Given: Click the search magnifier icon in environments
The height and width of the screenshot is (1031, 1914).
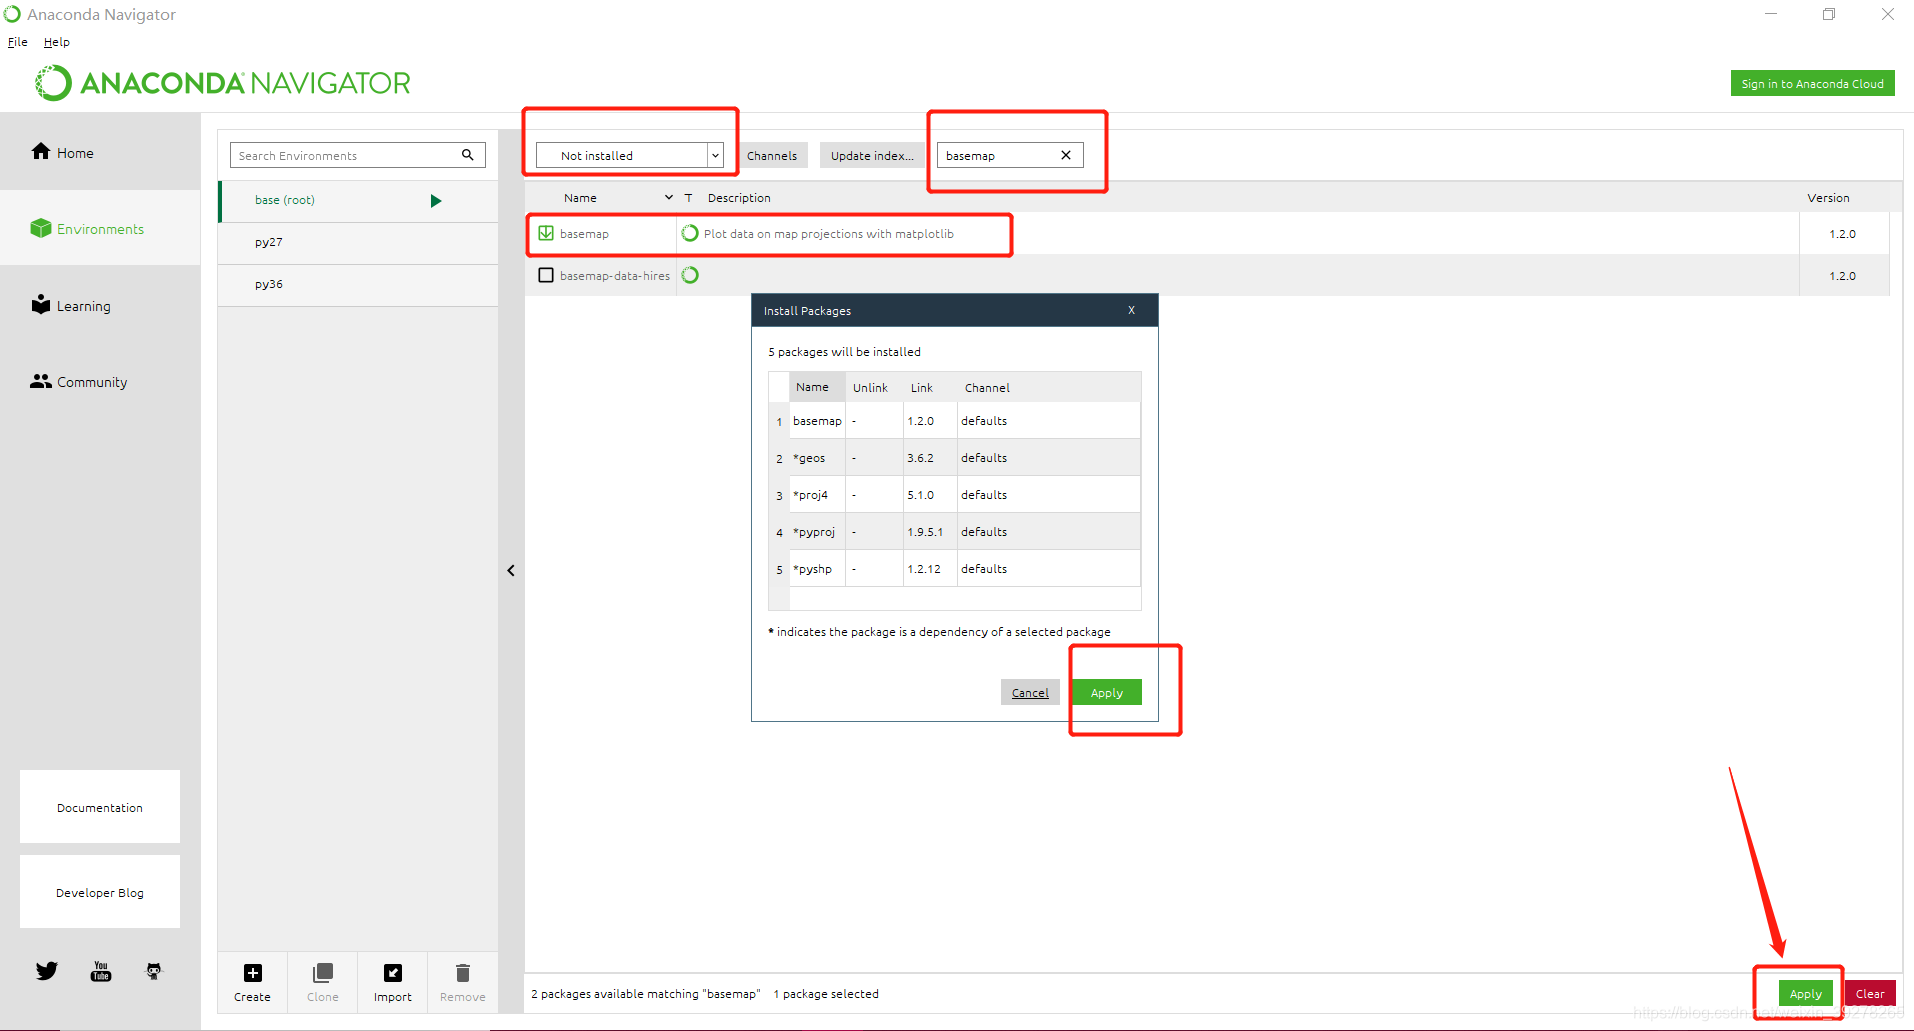Looking at the screenshot, I should (467, 155).
